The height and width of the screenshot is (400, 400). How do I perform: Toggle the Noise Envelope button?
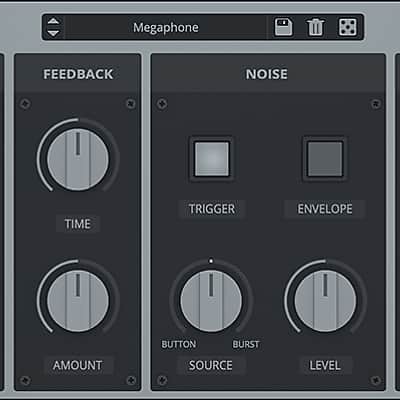[x=325, y=159]
